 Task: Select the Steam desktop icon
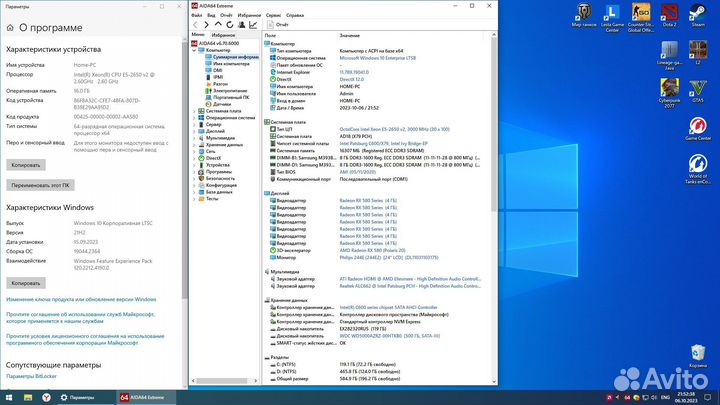(x=698, y=16)
